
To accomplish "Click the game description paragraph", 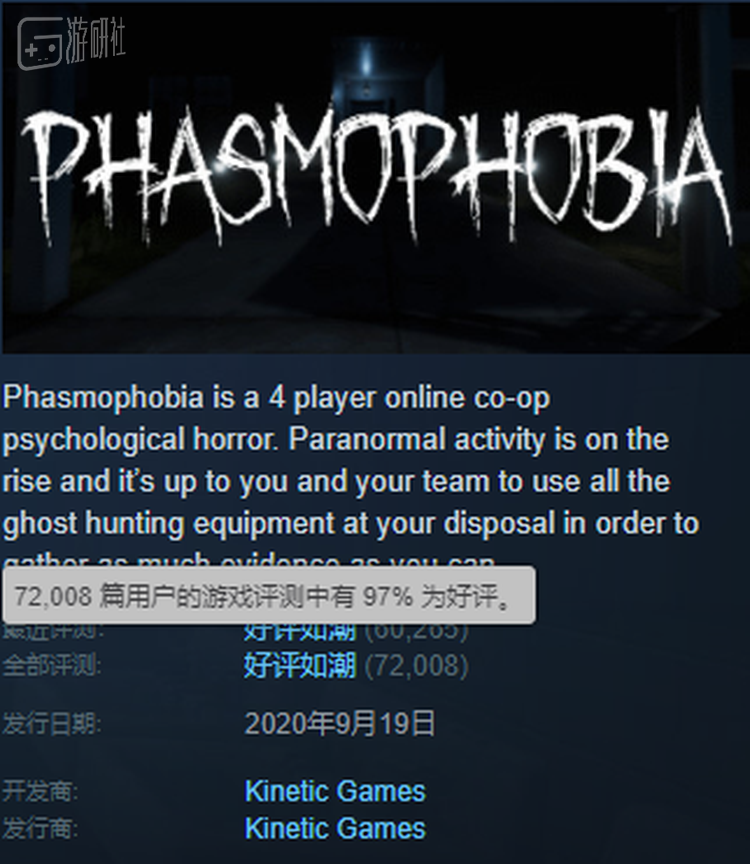I will click(x=350, y=475).
